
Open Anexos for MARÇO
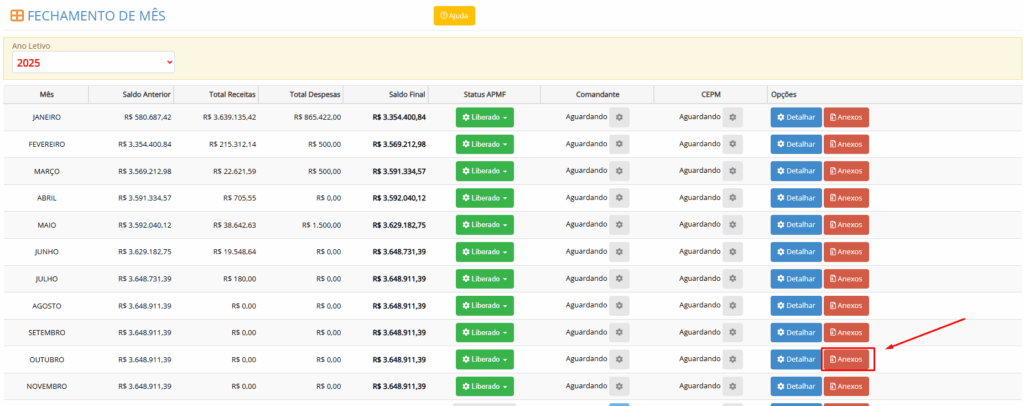pyautogui.click(x=846, y=171)
